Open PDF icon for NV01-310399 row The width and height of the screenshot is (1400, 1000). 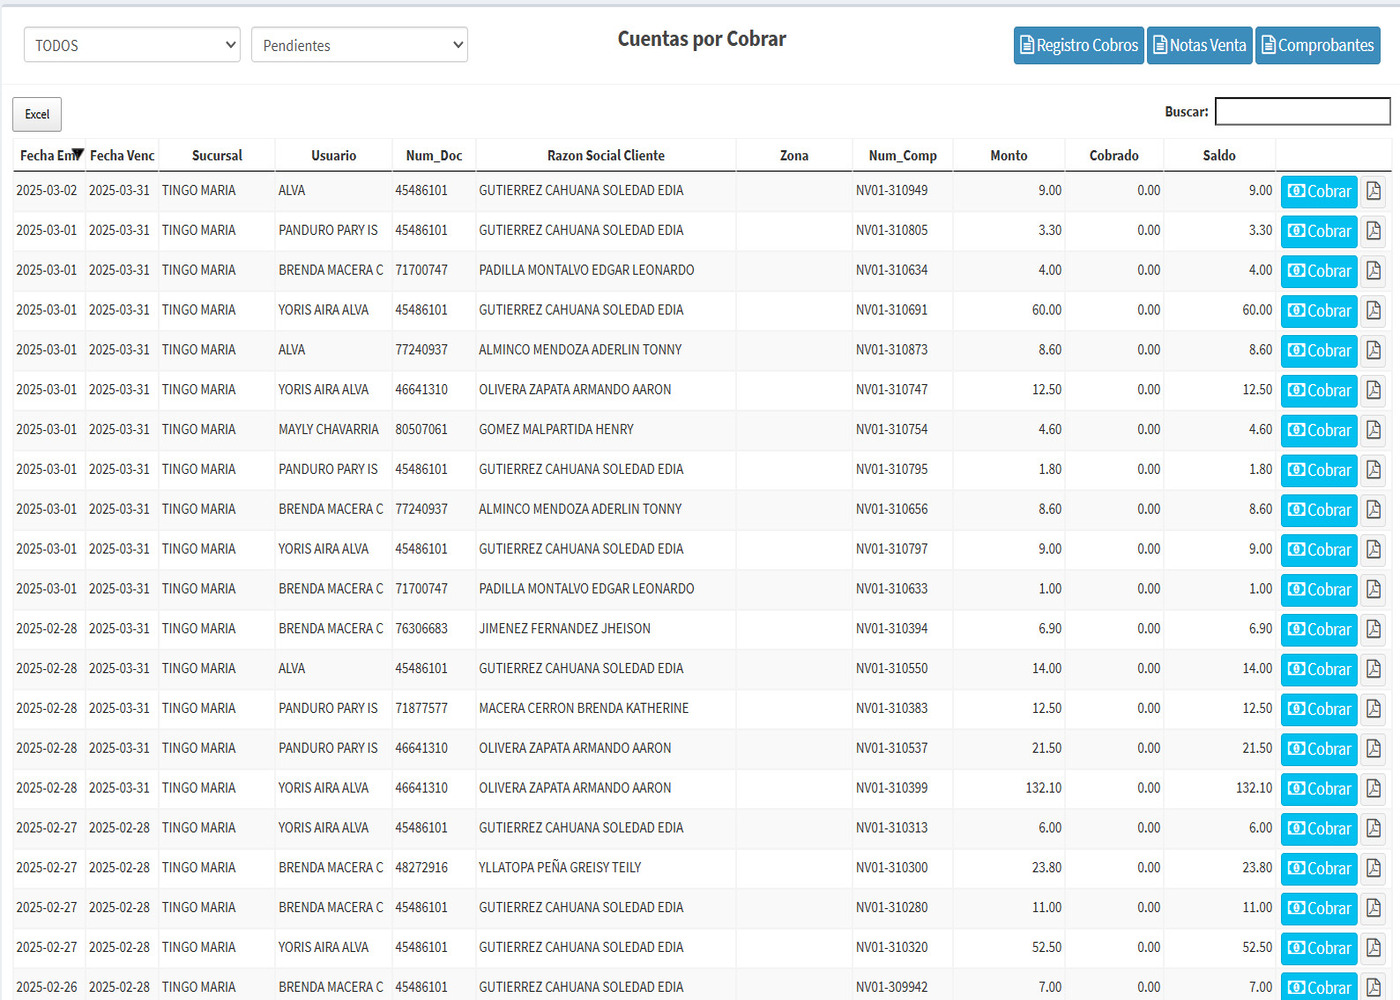1373,789
